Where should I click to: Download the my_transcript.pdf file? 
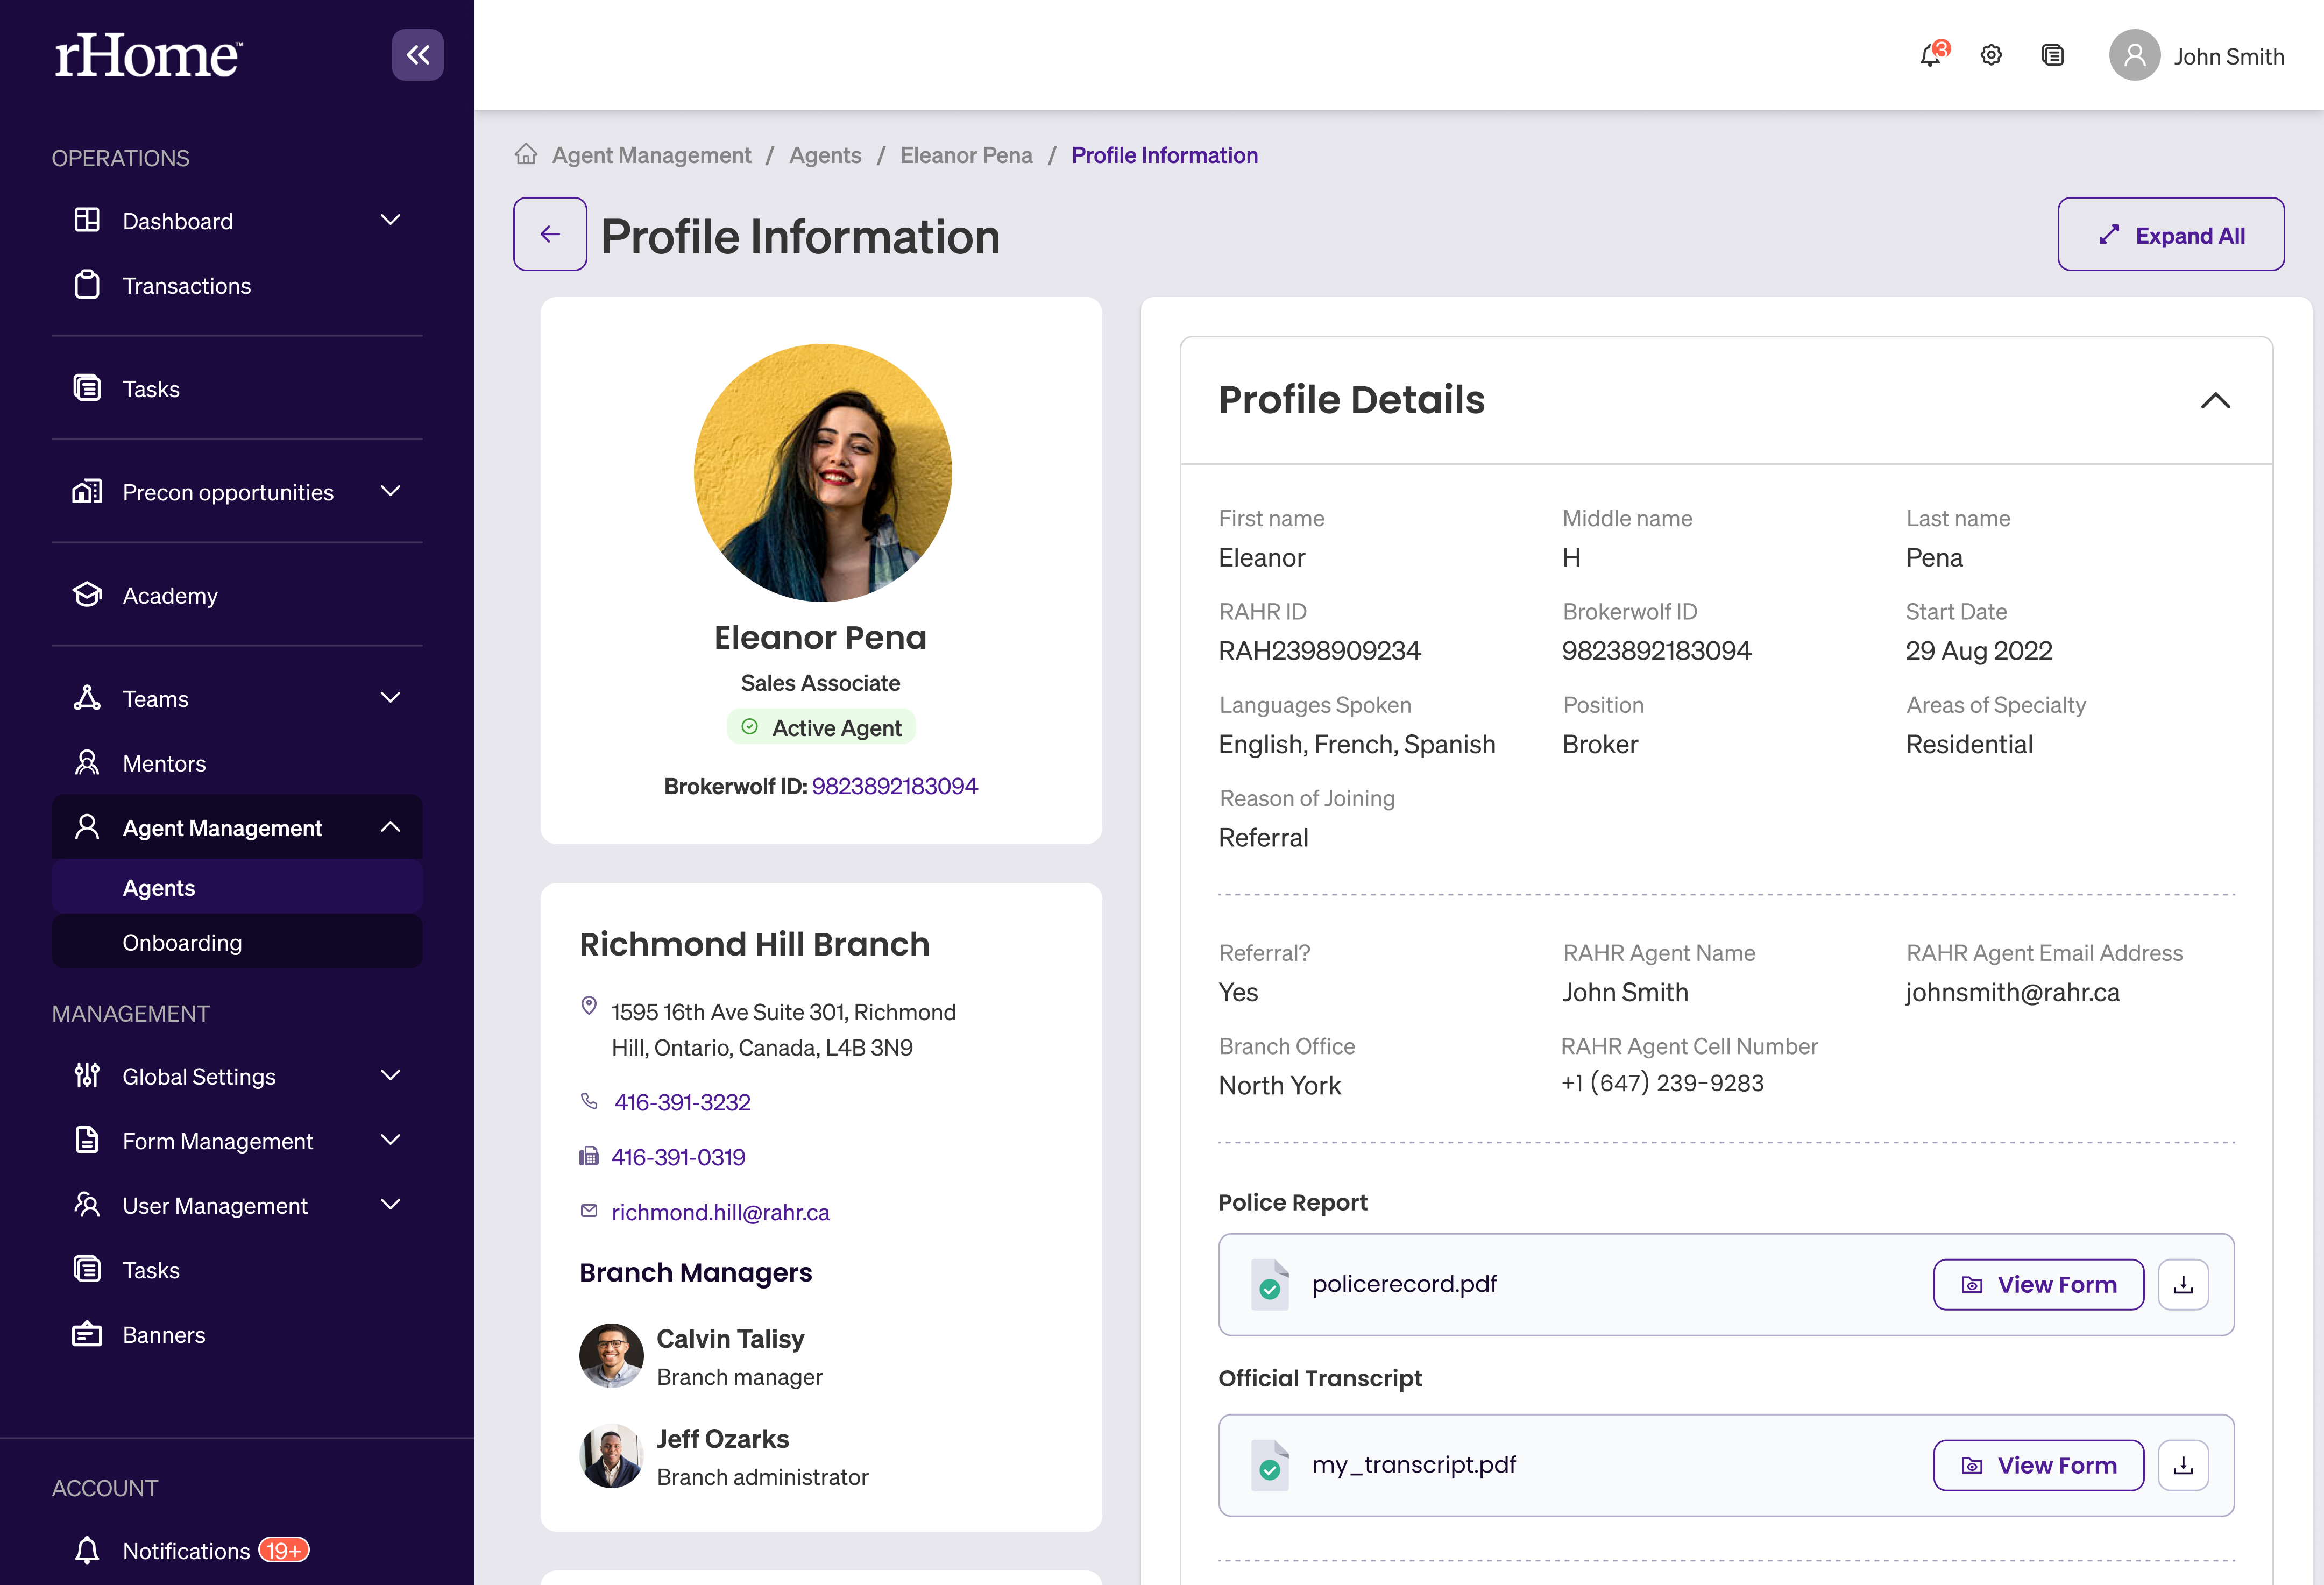pos(2183,1465)
